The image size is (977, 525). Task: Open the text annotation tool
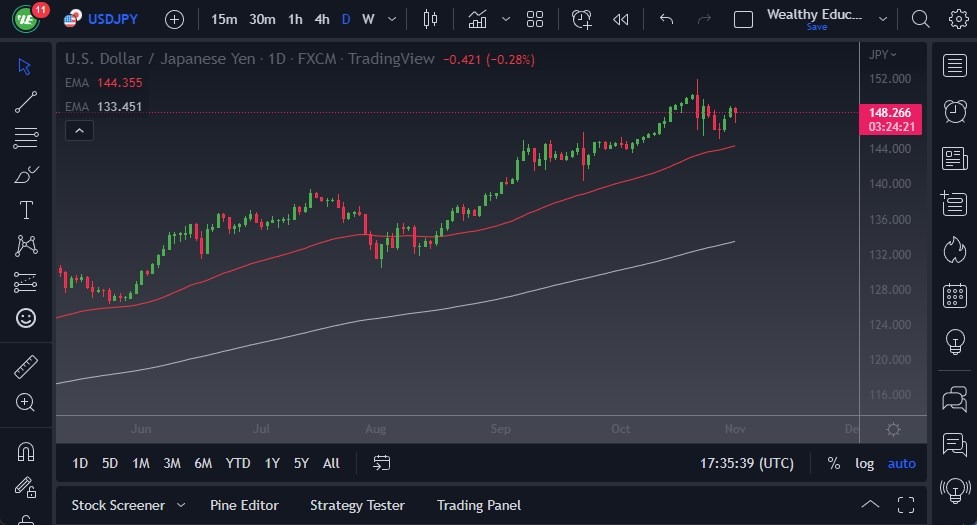26,209
